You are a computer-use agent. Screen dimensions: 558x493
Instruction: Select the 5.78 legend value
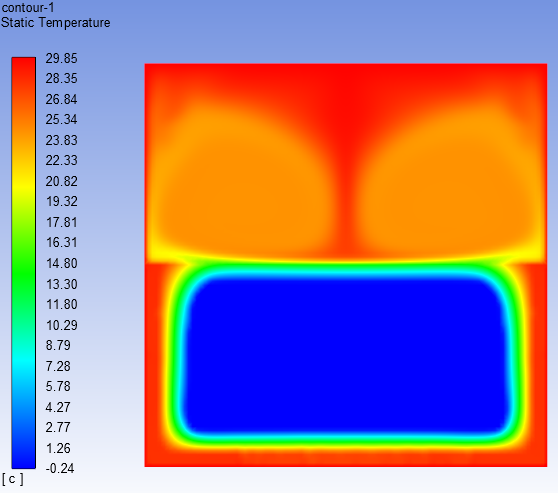[58, 387]
